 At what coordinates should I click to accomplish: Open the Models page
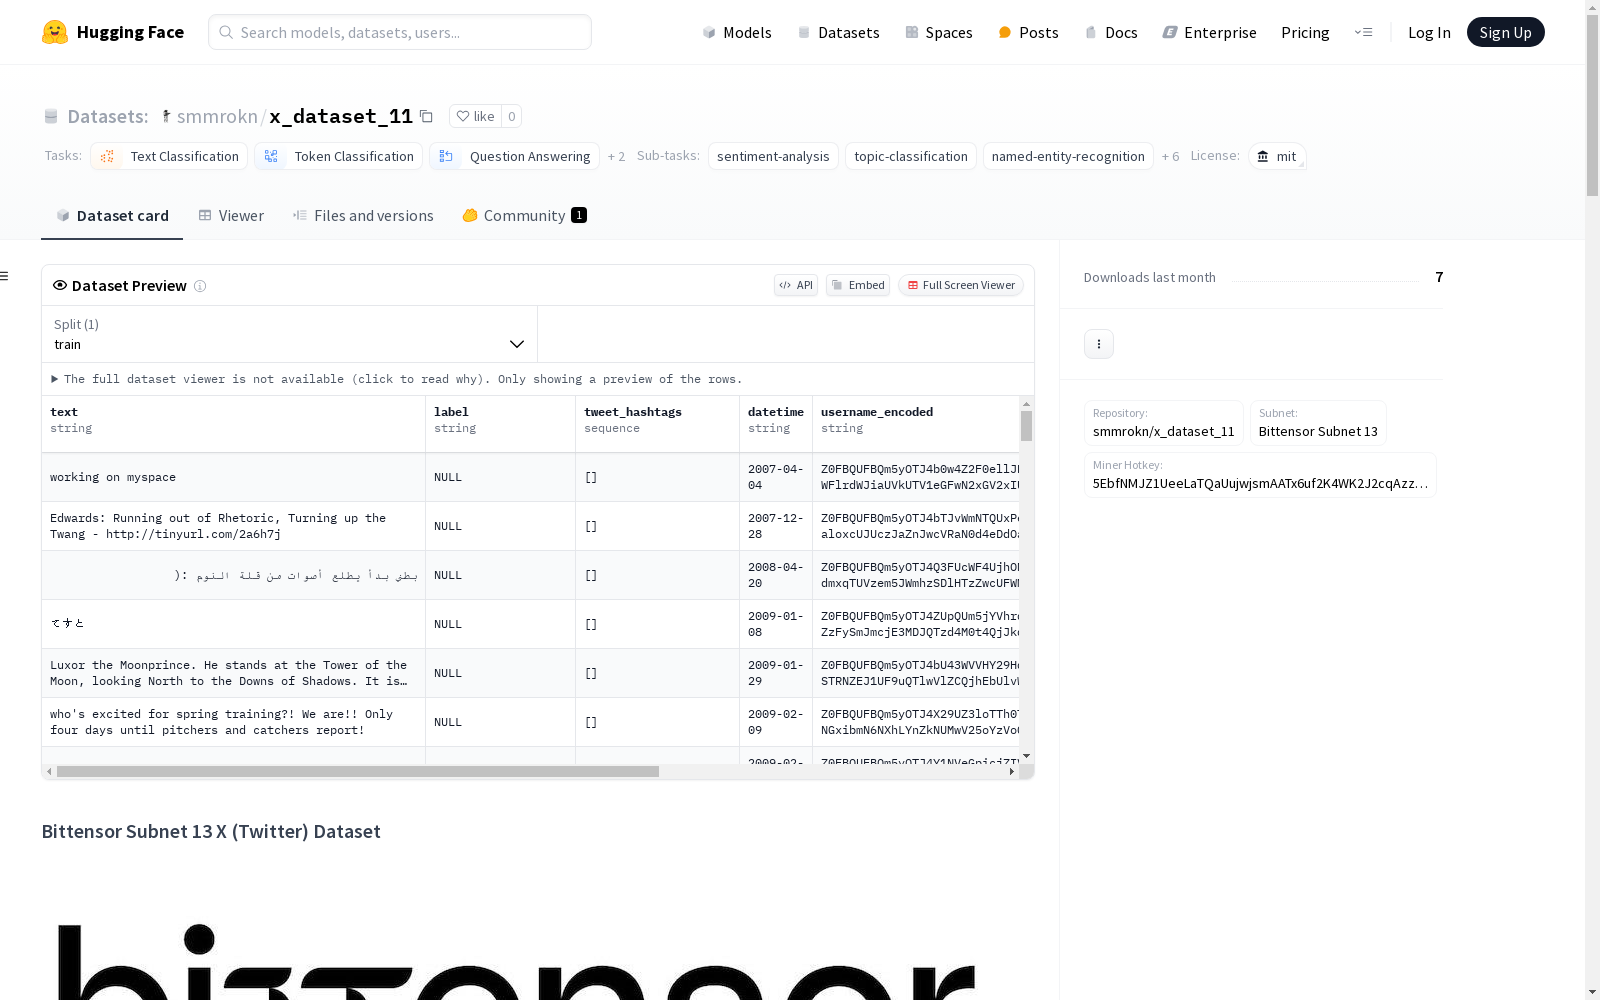[737, 32]
